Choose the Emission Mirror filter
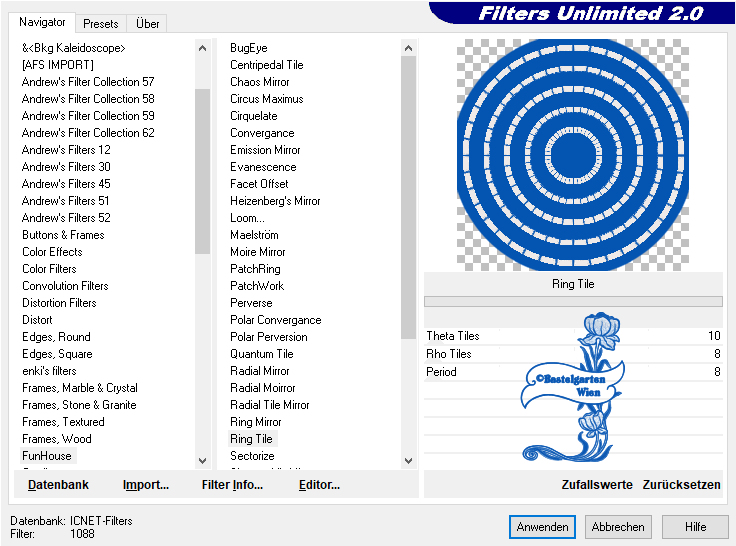Viewport: 736px width, 546px height. click(265, 150)
